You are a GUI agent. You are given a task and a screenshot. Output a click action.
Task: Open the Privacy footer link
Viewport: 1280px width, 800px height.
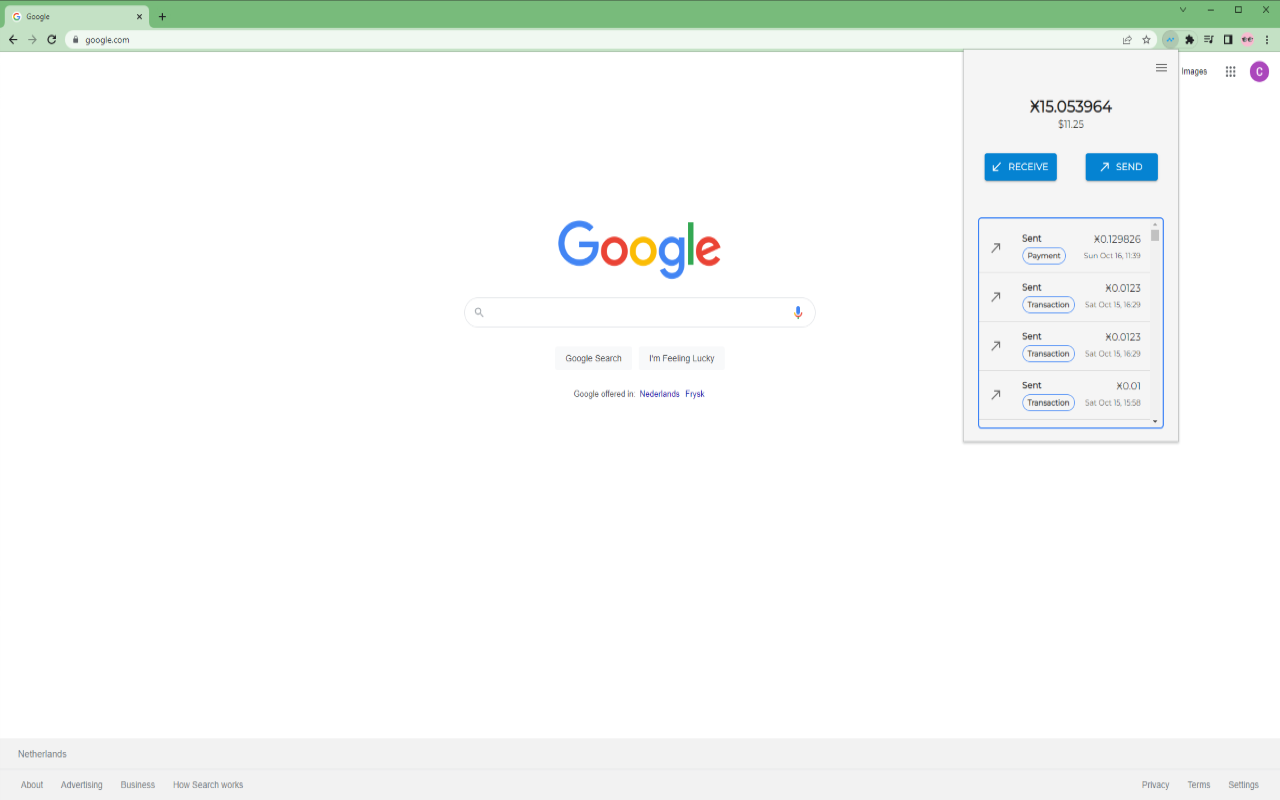1155,785
